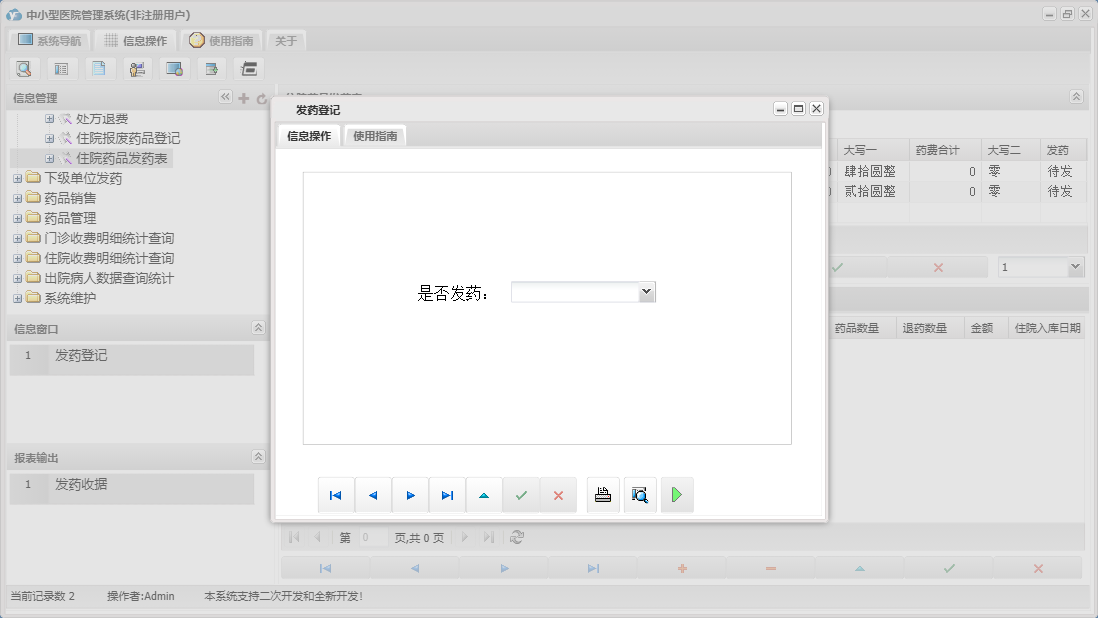The width and height of the screenshot is (1098, 618).
Task: Open the 系统导航 menu
Action: coord(48,41)
